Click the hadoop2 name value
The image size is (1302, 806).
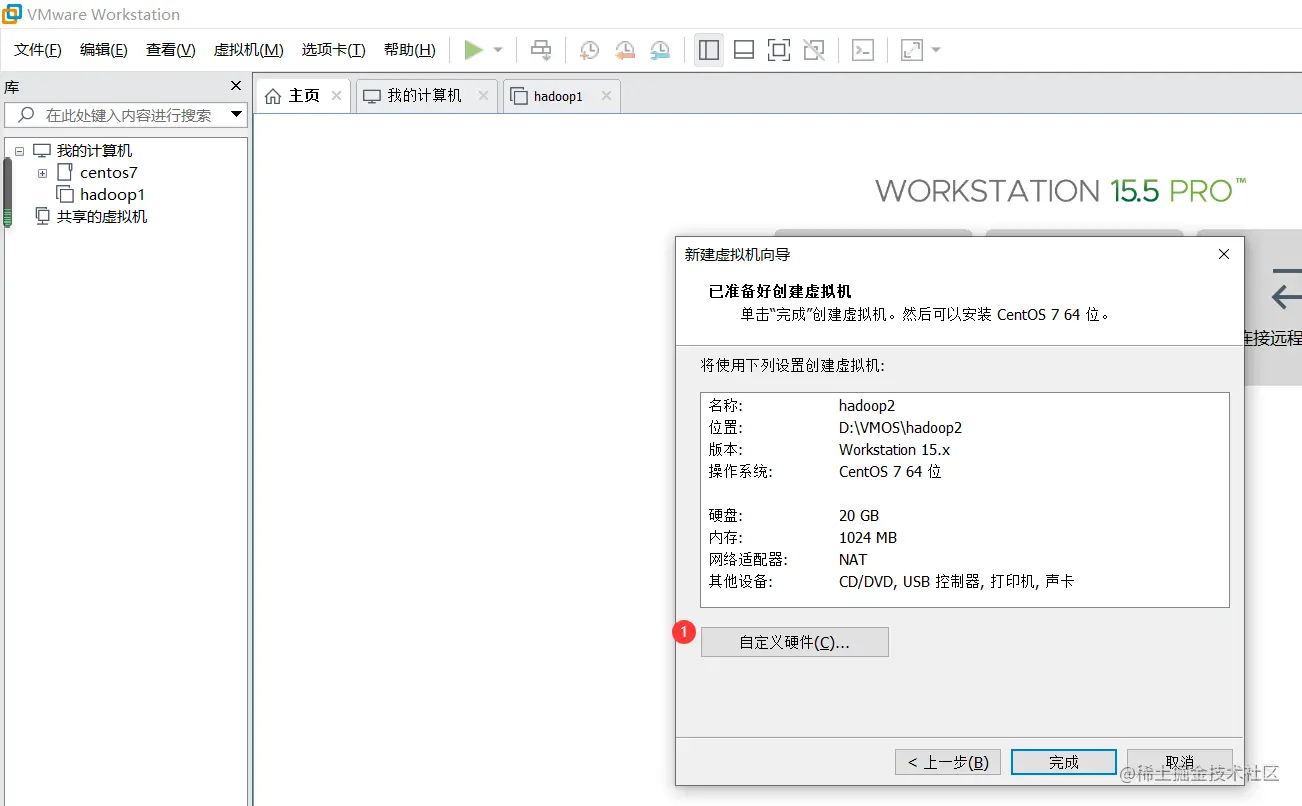(x=867, y=406)
